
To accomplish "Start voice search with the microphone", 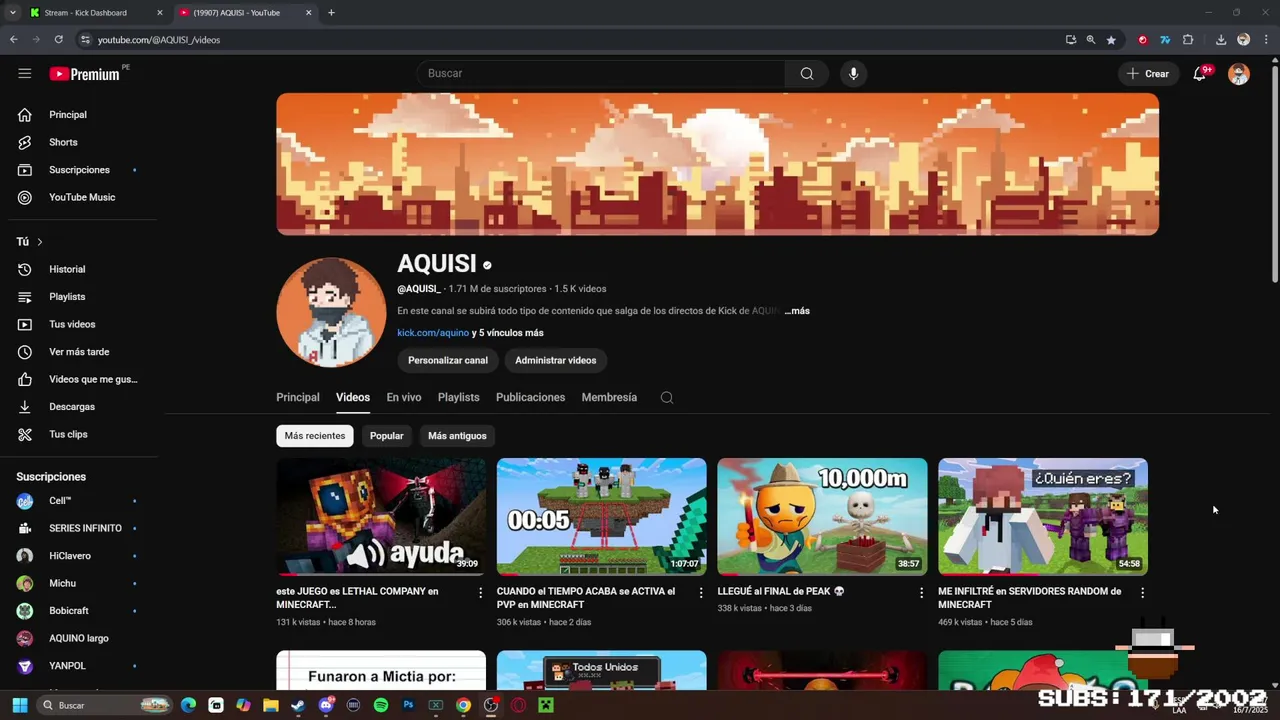I will pos(853,73).
